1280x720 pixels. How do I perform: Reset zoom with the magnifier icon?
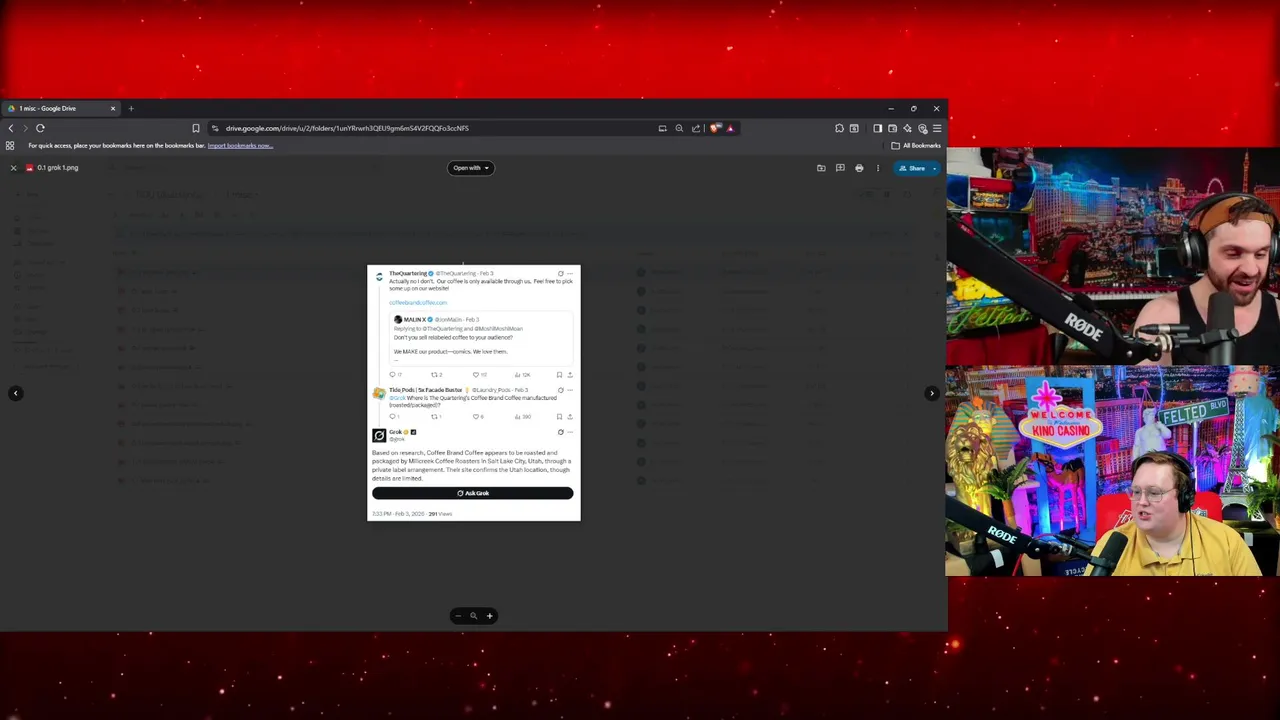click(473, 616)
